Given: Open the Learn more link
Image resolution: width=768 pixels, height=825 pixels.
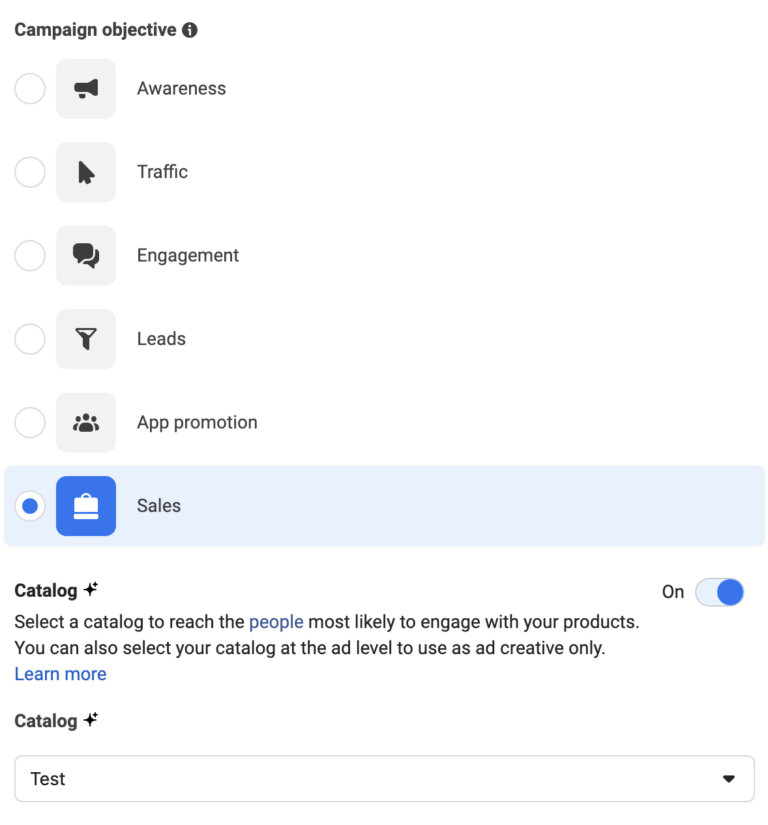Looking at the screenshot, I should 60,674.
